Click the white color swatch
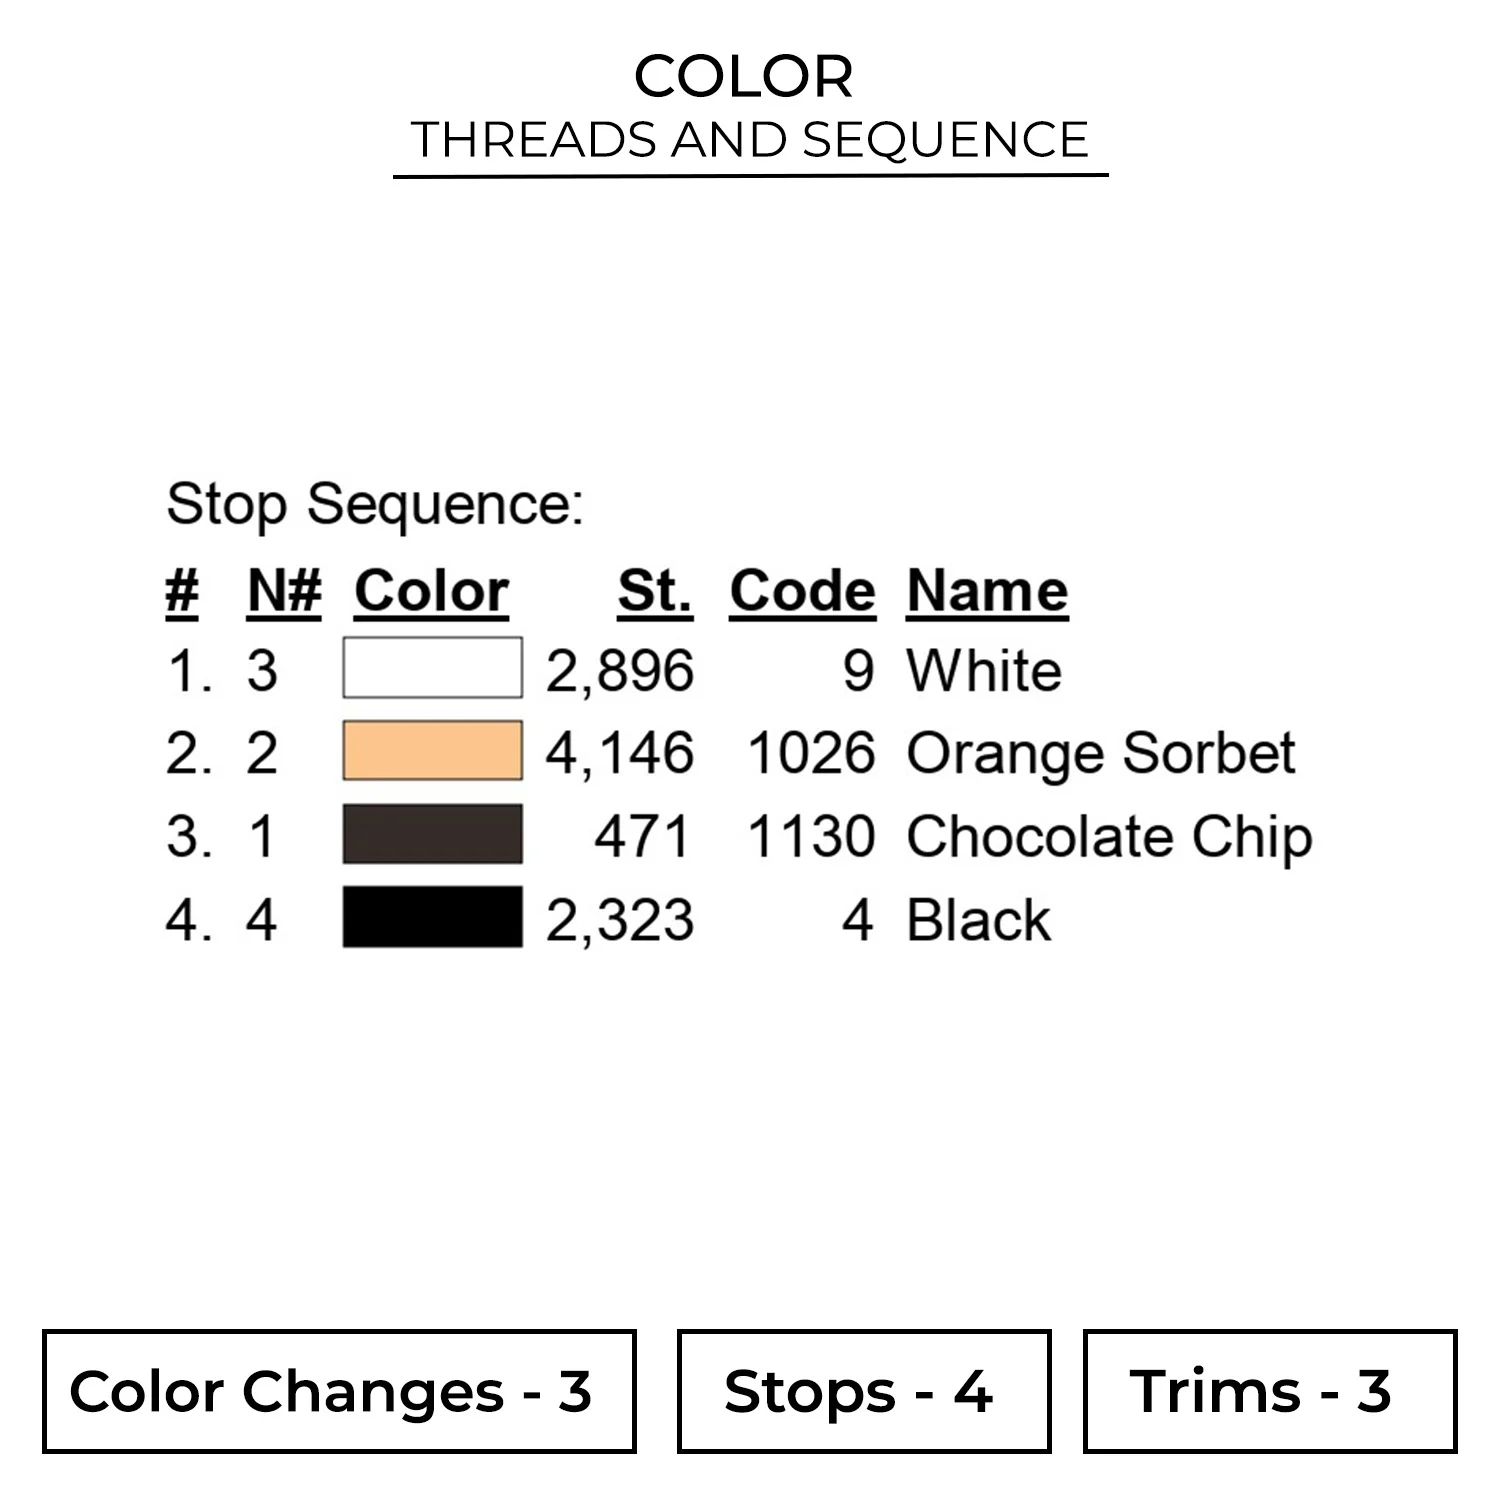 tap(432, 667)
